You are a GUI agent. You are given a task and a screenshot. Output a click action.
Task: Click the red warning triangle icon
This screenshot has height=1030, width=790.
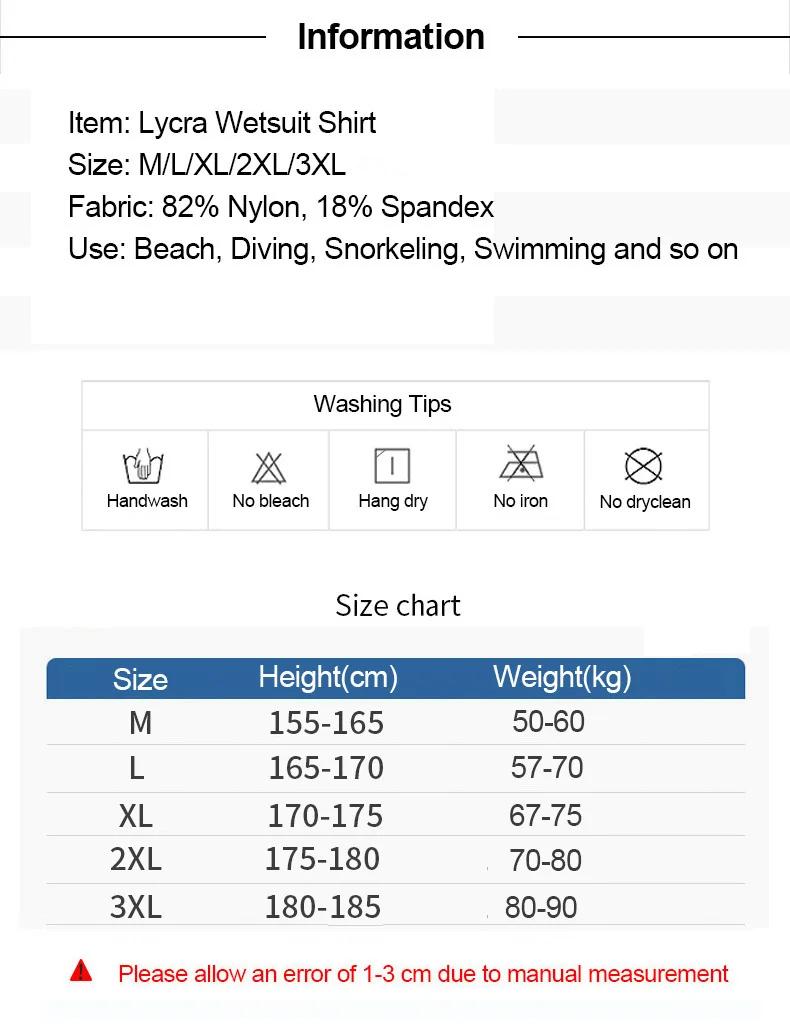point(81,970)
